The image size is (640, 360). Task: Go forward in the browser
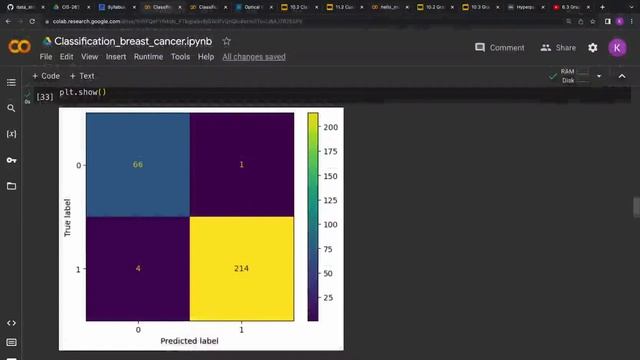20,21
